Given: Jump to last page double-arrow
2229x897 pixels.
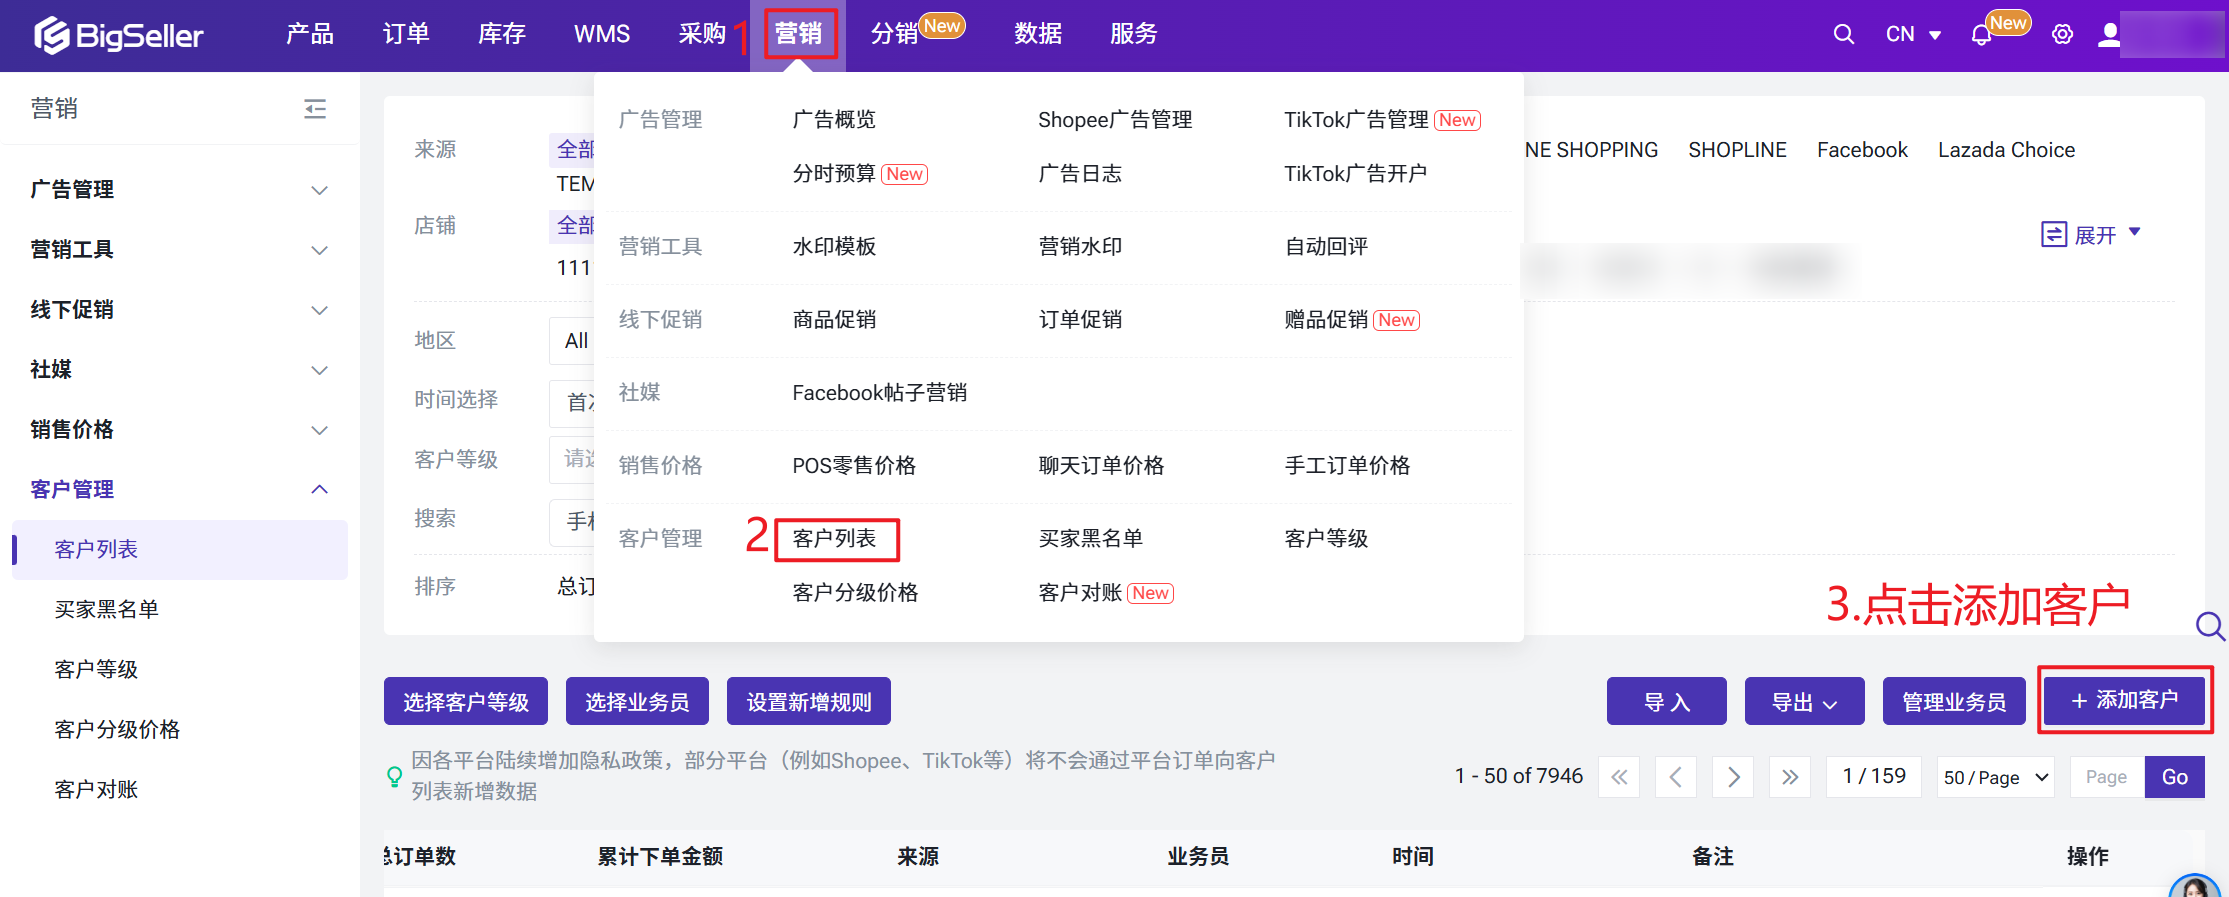Looking at the screenshot, I should (x=1789, y=777).
